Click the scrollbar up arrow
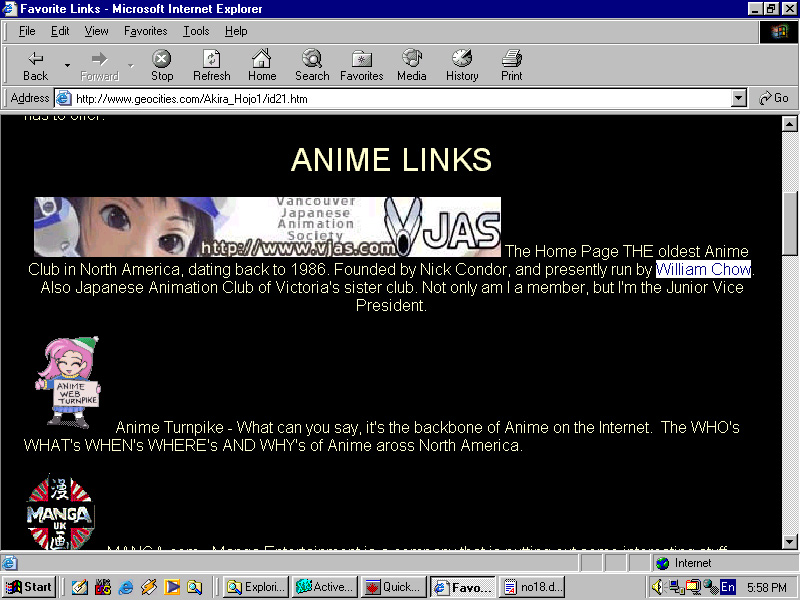Viewport: 800px width, 600px height. (x=789, y=123)
